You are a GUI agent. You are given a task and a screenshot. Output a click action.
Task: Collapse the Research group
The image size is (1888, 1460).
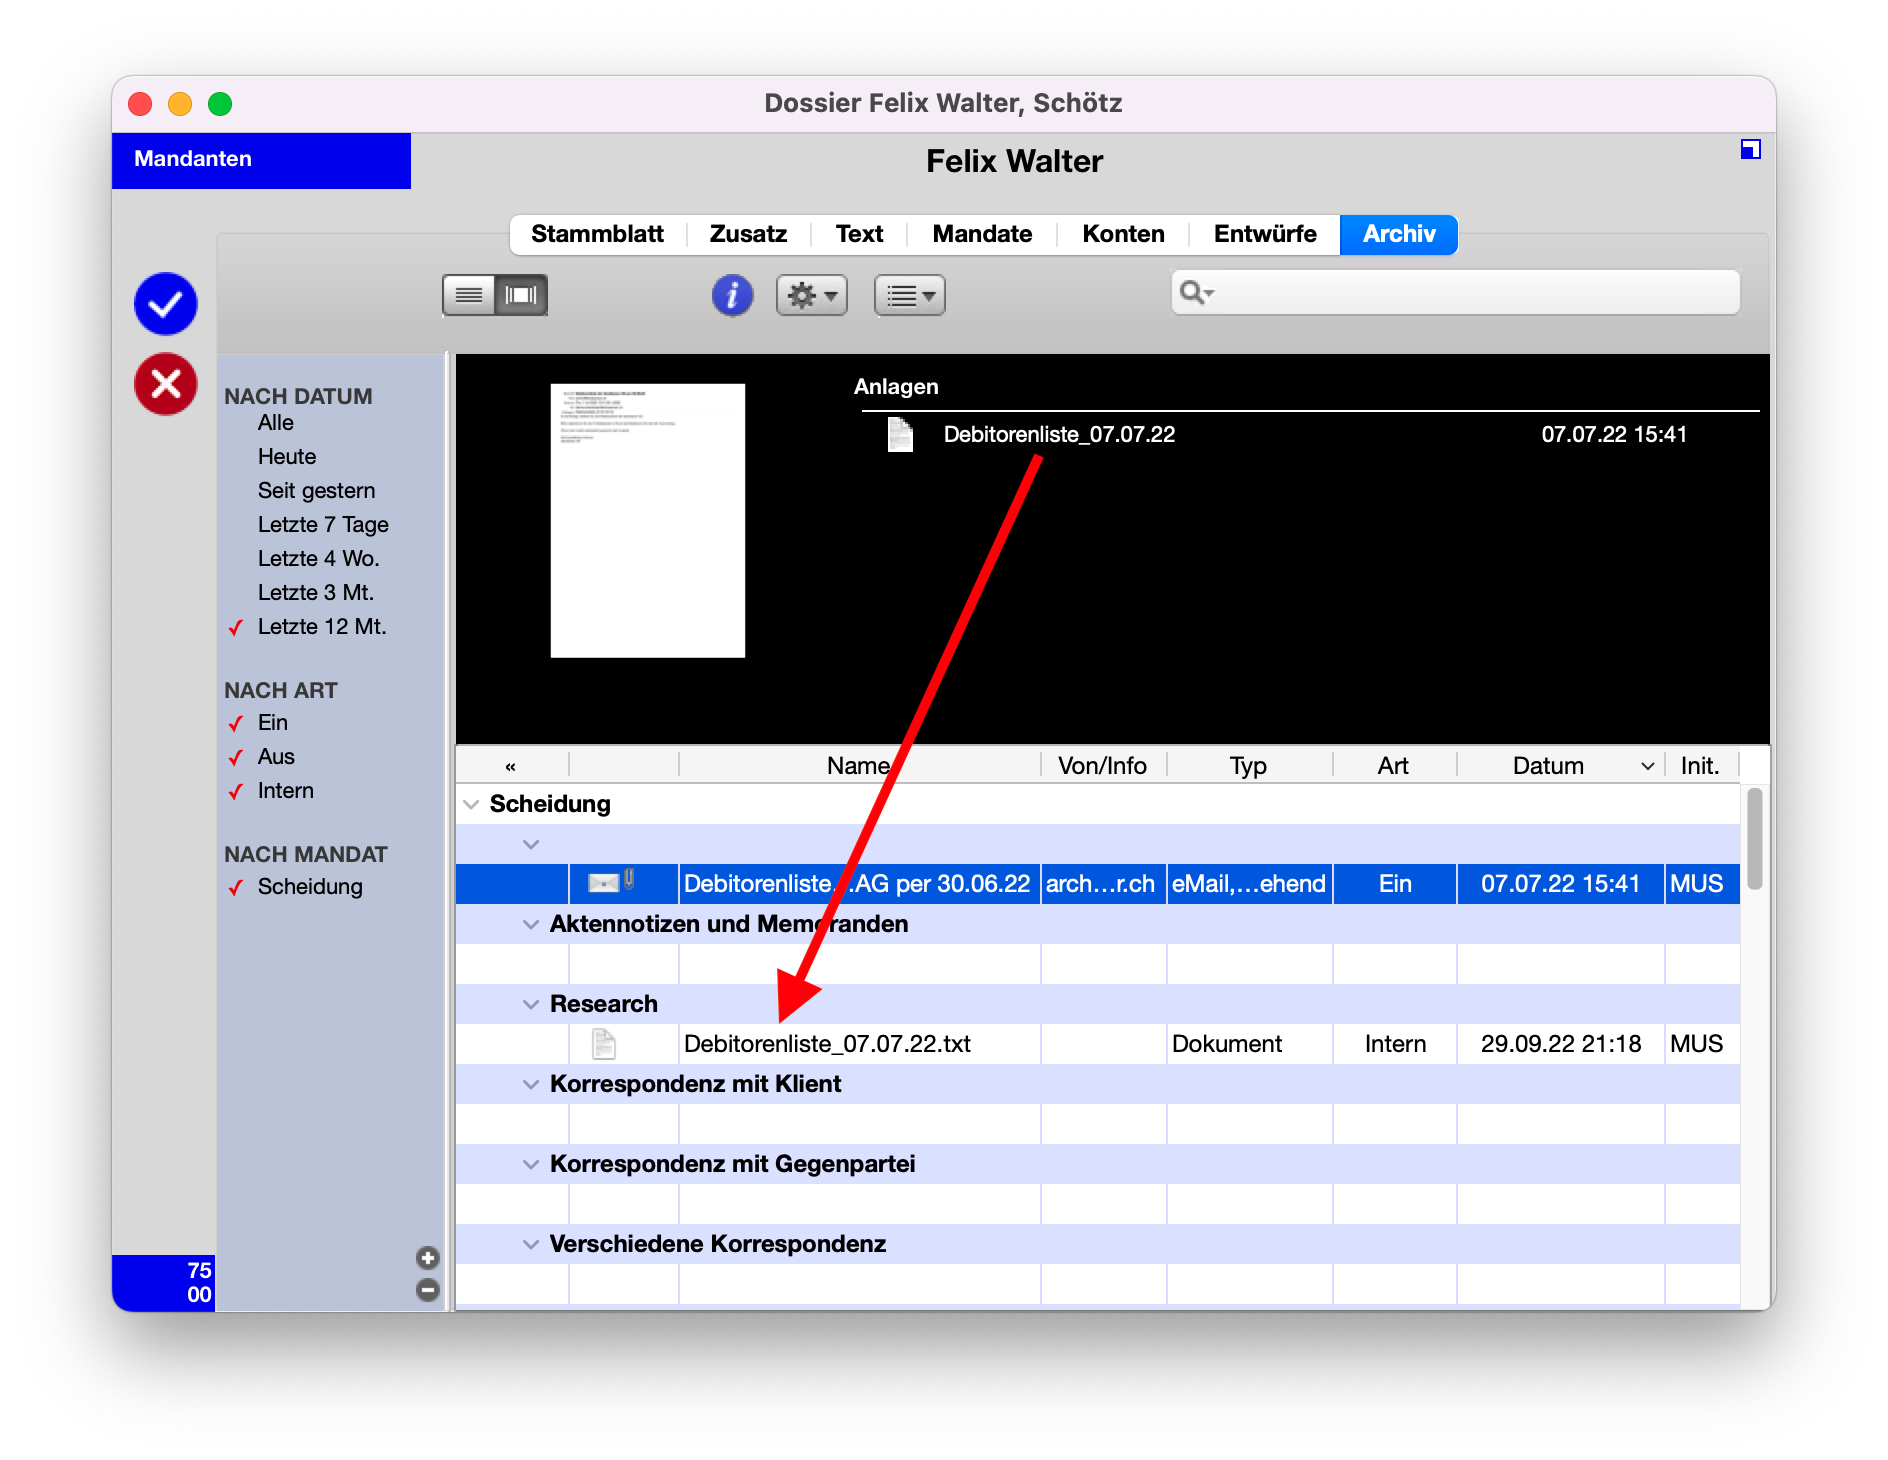click(531, 1004)
